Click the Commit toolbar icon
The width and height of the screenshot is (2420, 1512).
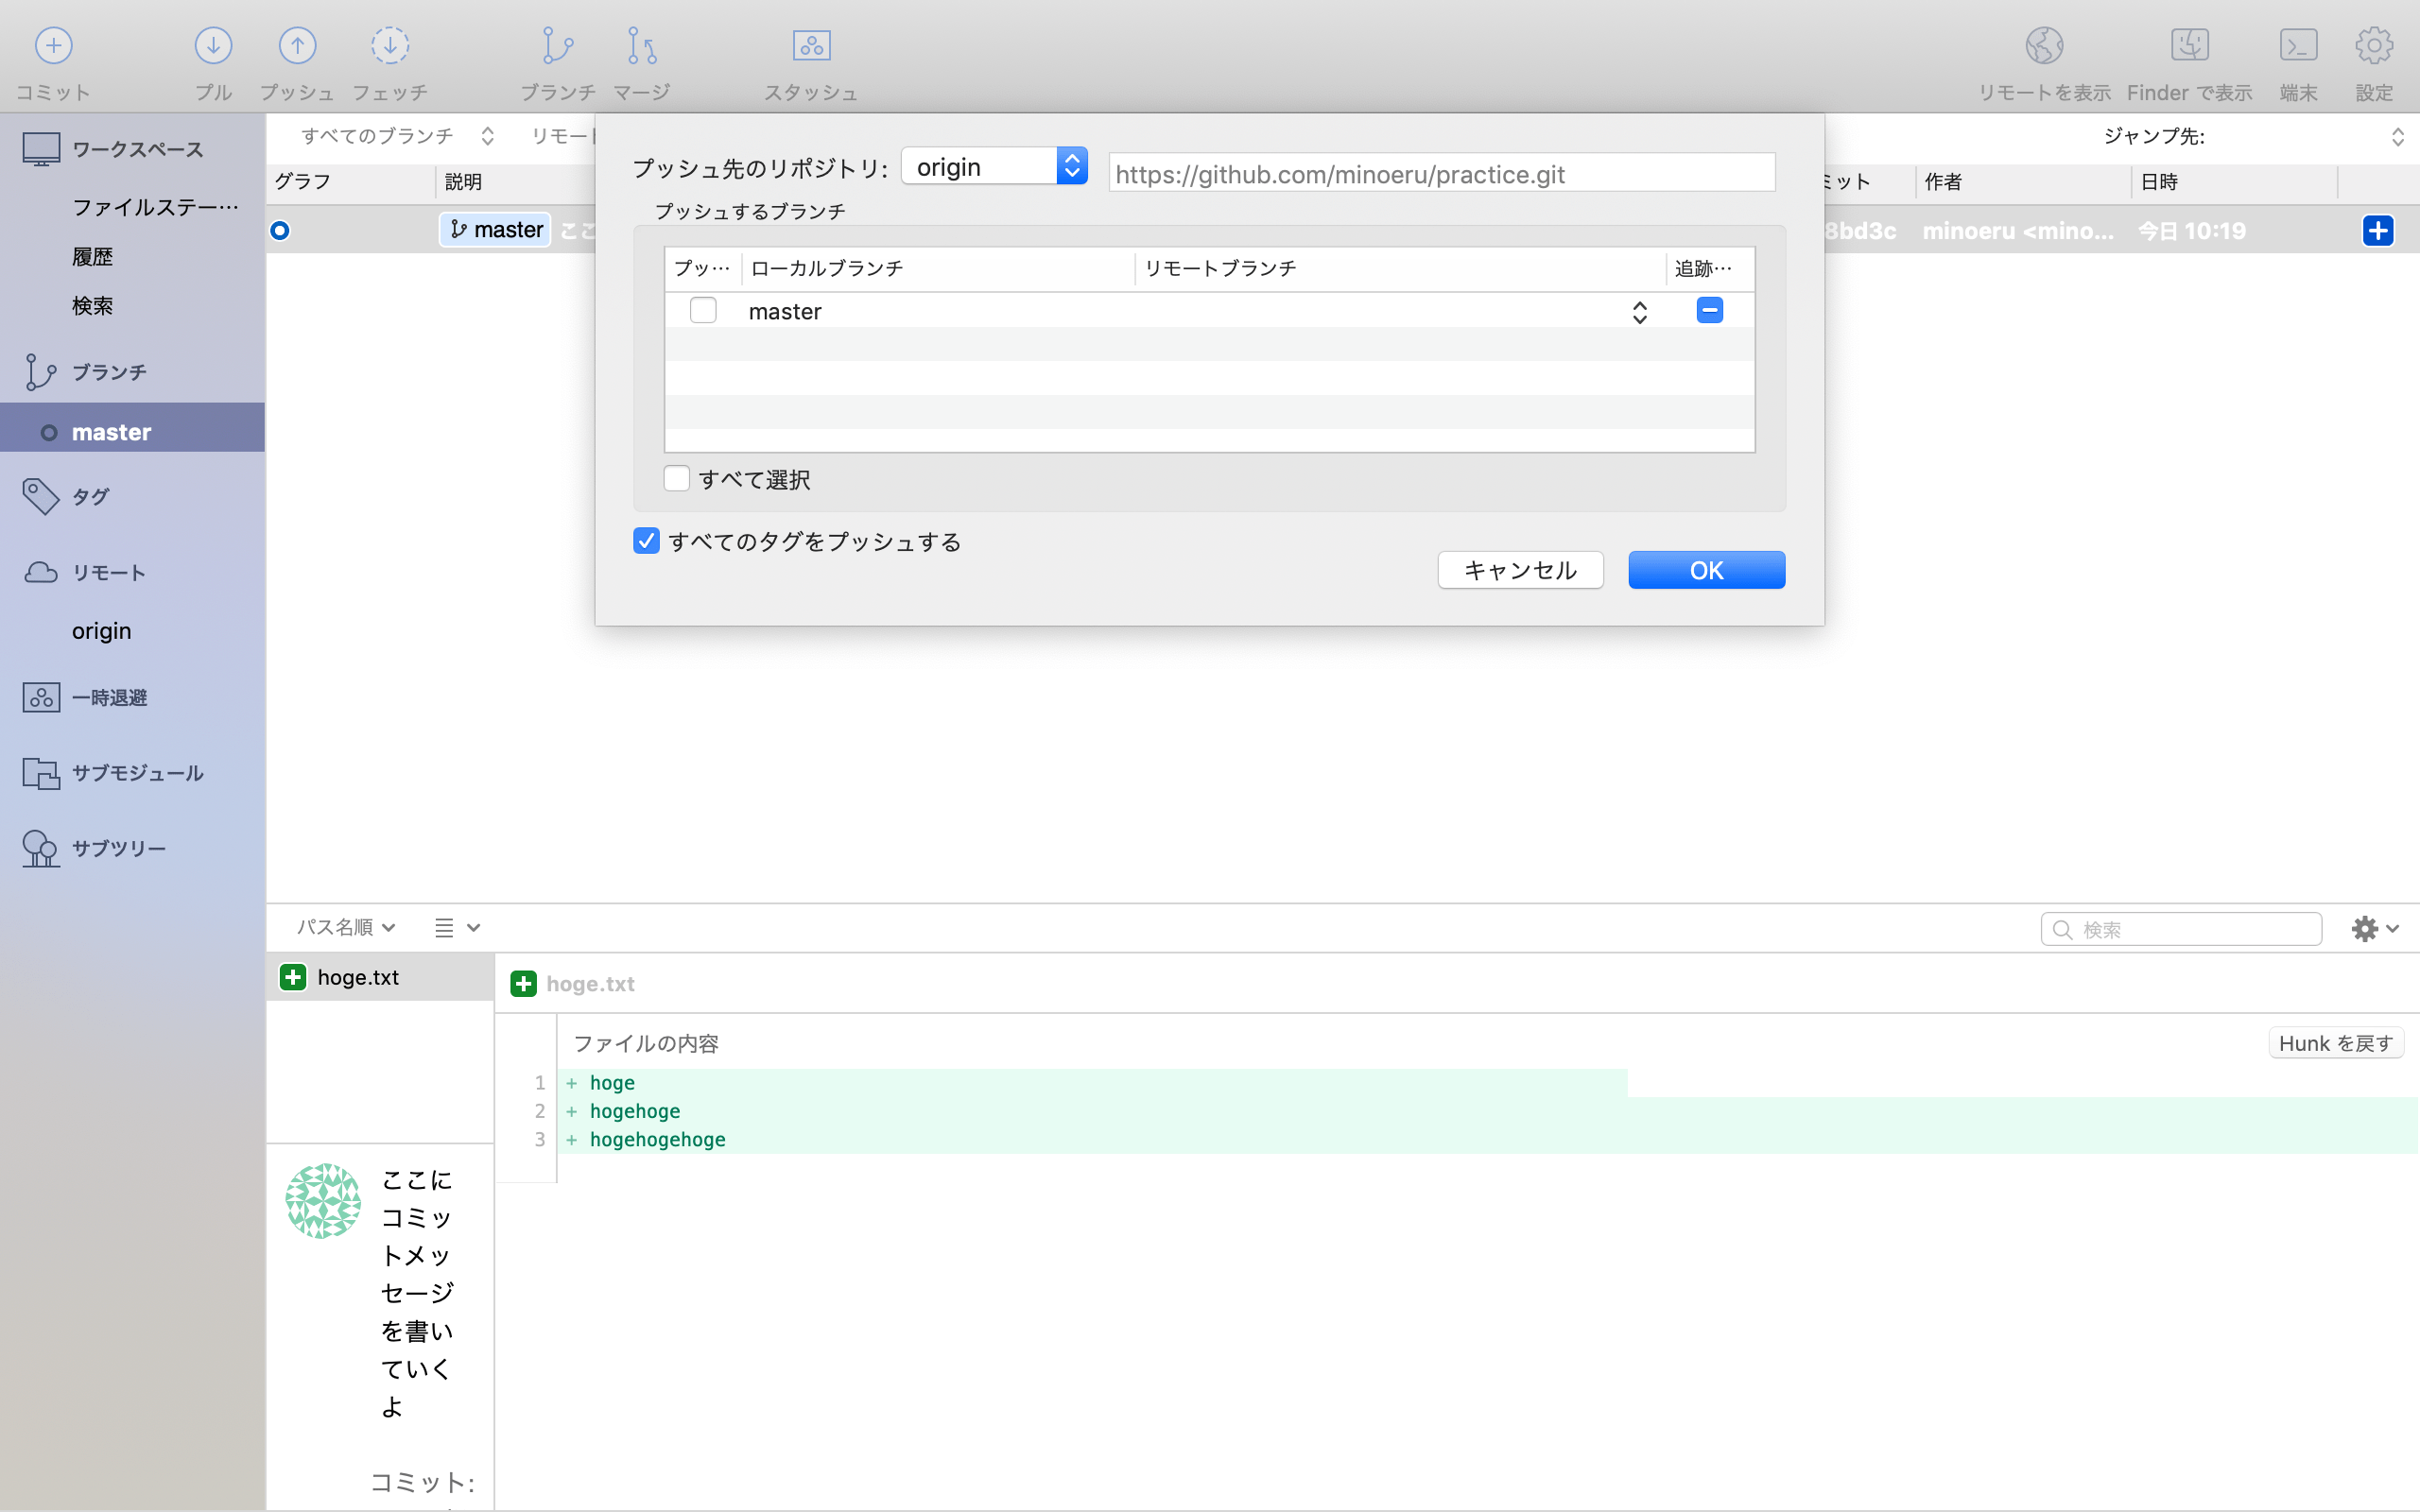(x=53, y=46)
